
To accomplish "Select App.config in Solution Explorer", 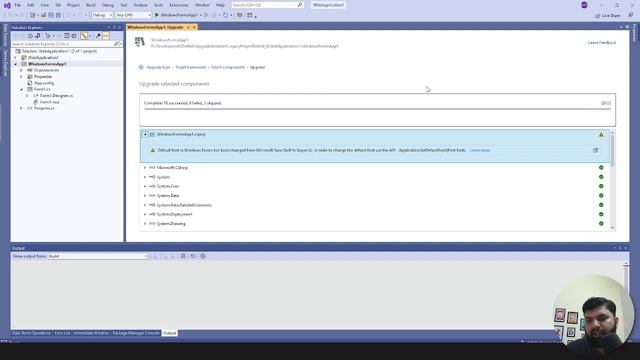I will pyautogui.click(x=44, y=83).
